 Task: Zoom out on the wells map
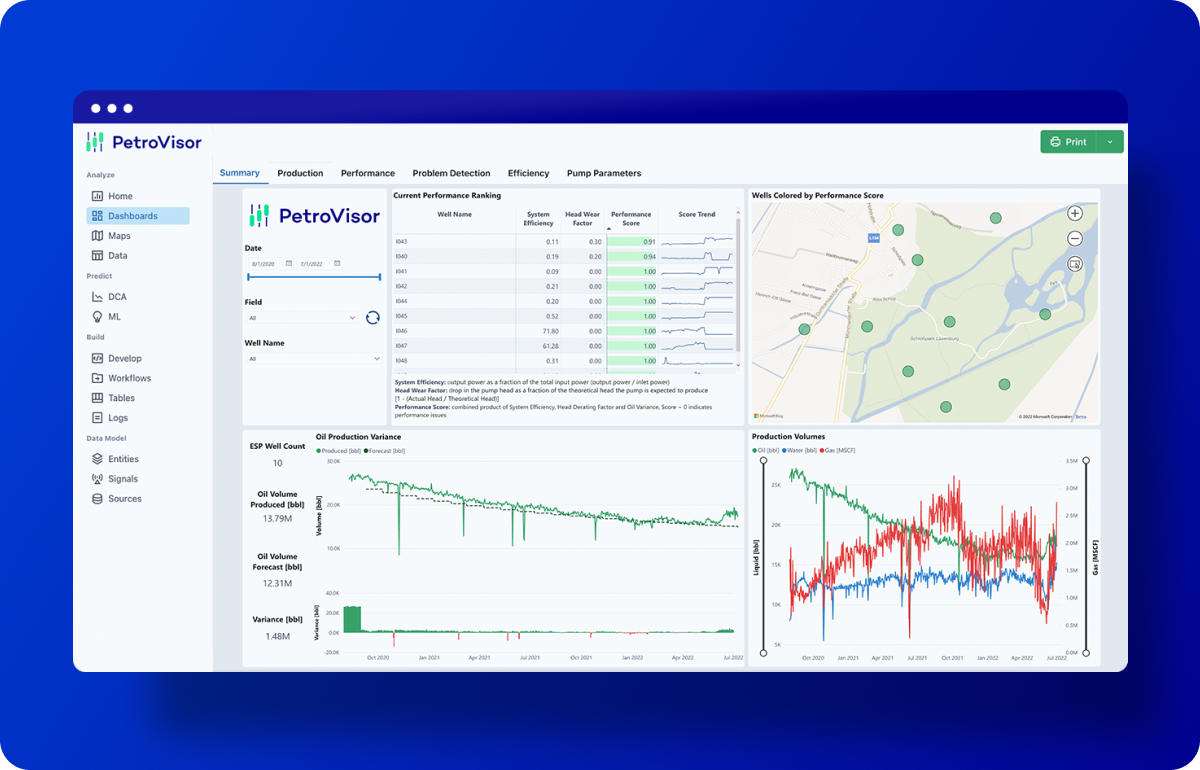(1075, 238)
